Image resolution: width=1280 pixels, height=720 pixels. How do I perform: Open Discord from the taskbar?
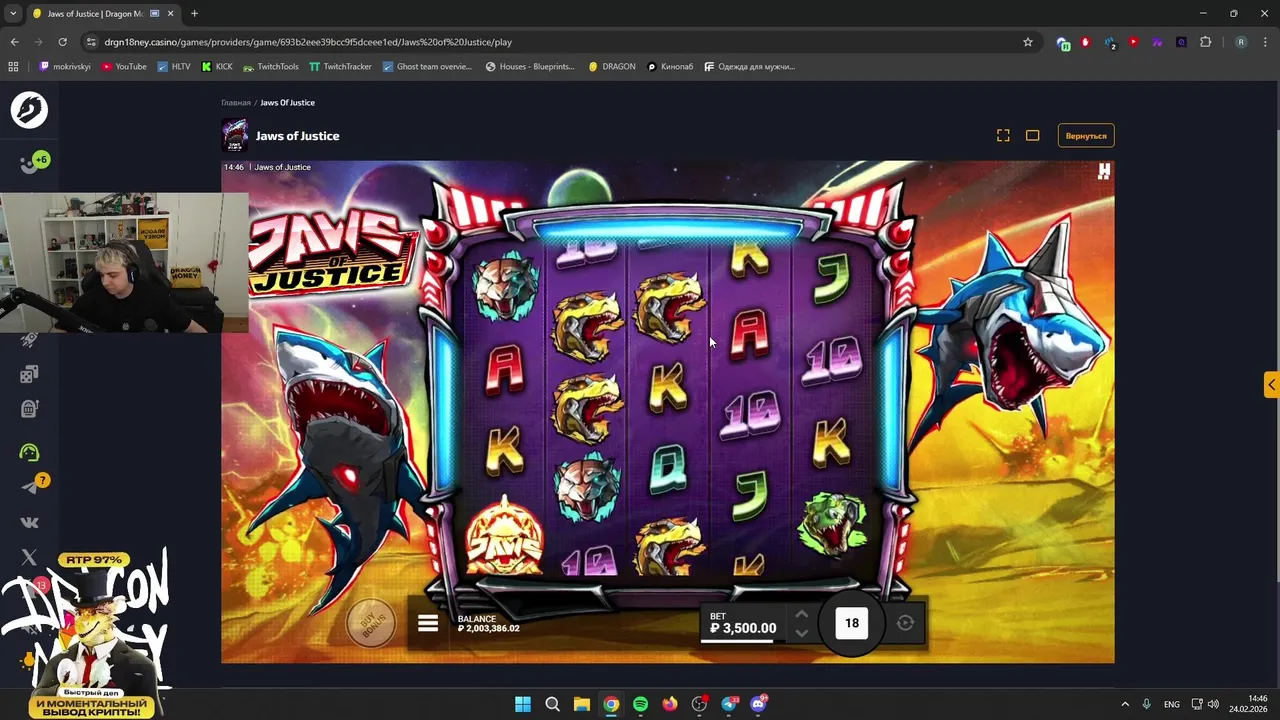click(759, 704)
